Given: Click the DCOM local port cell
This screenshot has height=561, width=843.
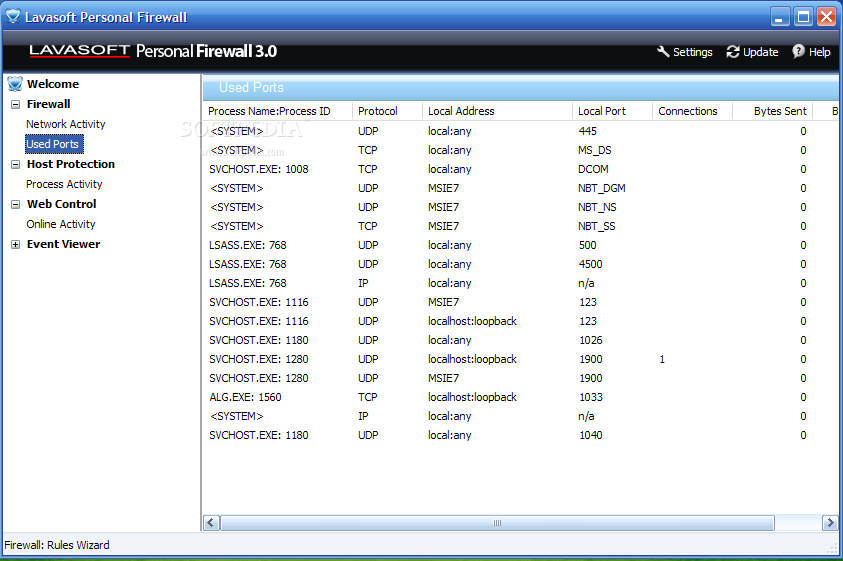Looking at the screenshot, I should [593, 169].
